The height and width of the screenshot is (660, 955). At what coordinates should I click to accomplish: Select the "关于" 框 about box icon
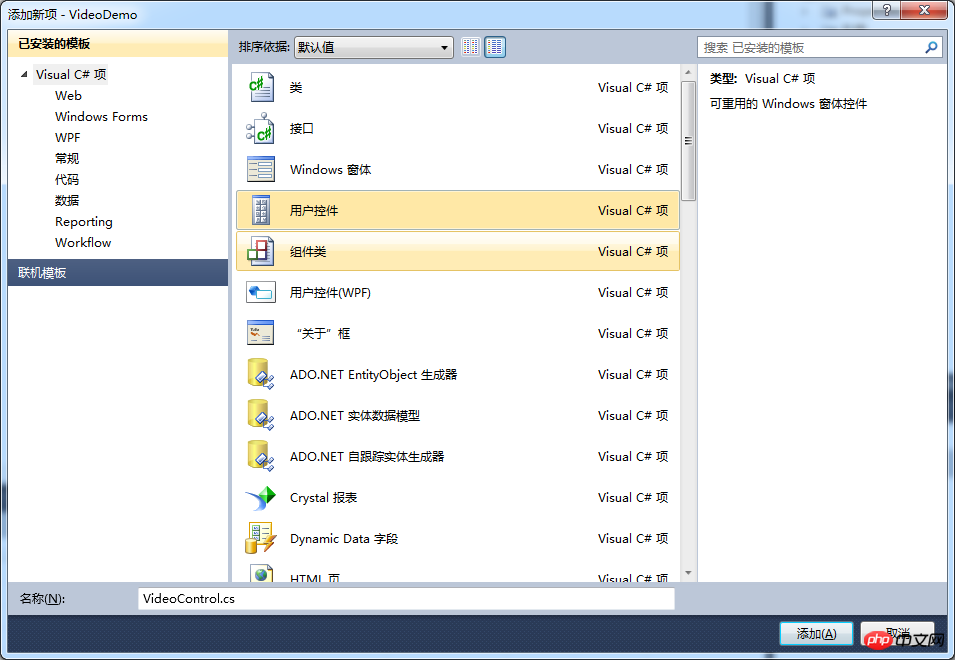pos(261,333)
